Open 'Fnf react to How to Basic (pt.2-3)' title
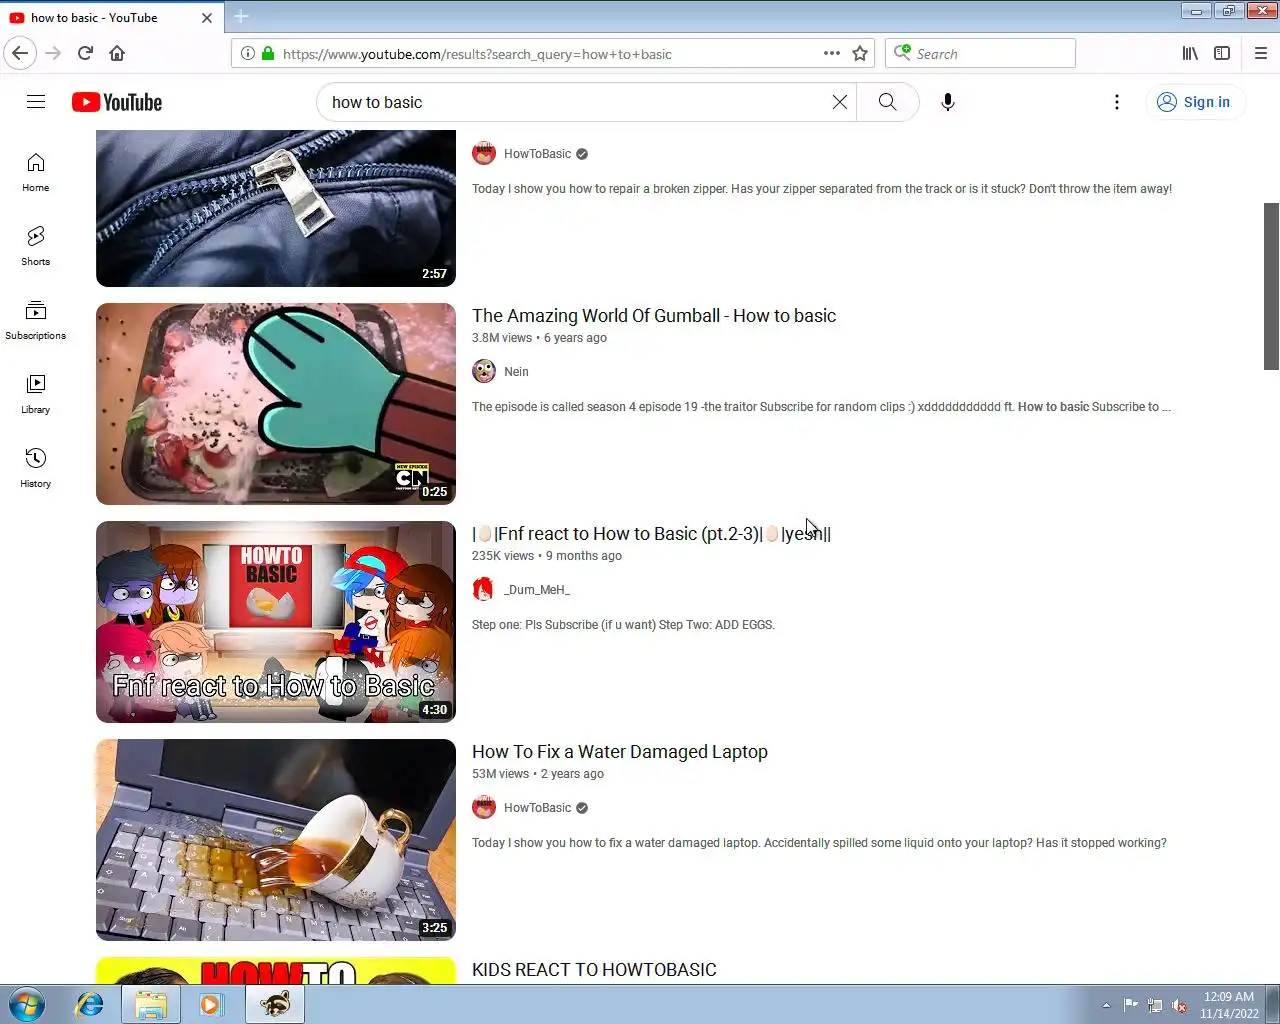Viewport: 1280px width, 1024px height. coord(651,534)
